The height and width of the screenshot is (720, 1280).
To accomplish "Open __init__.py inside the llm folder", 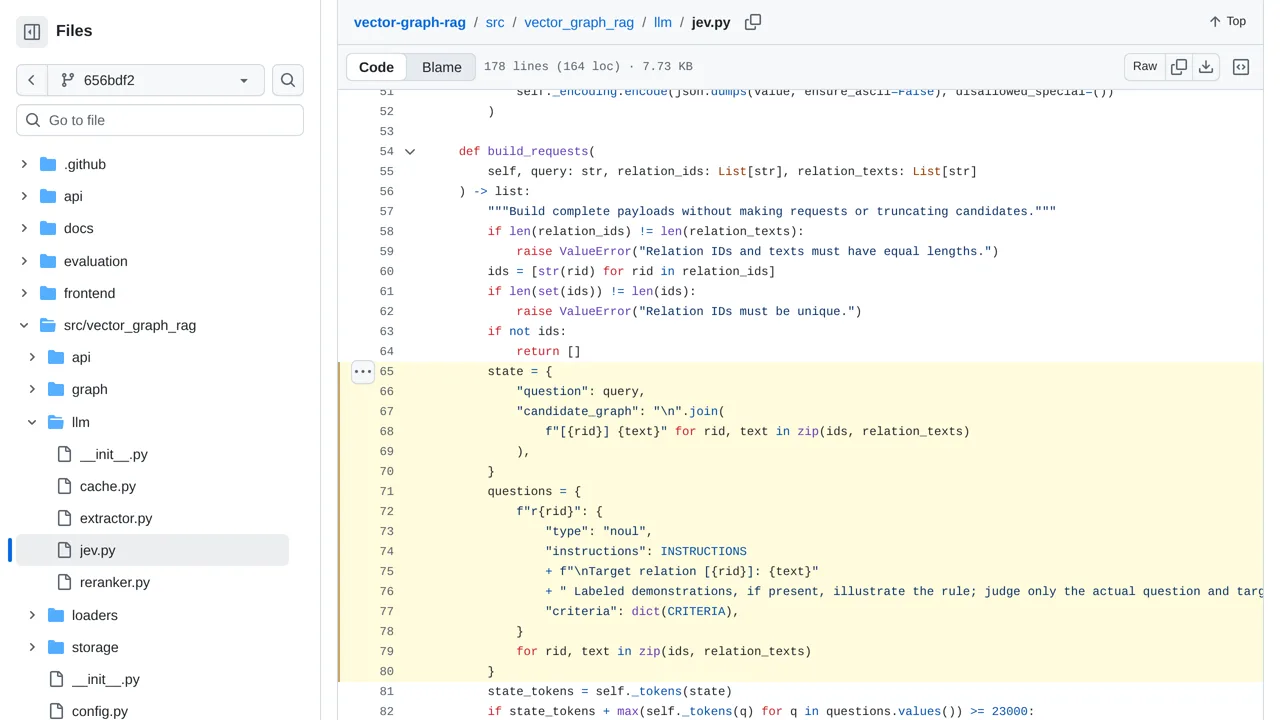I will (x=113, y=454).
